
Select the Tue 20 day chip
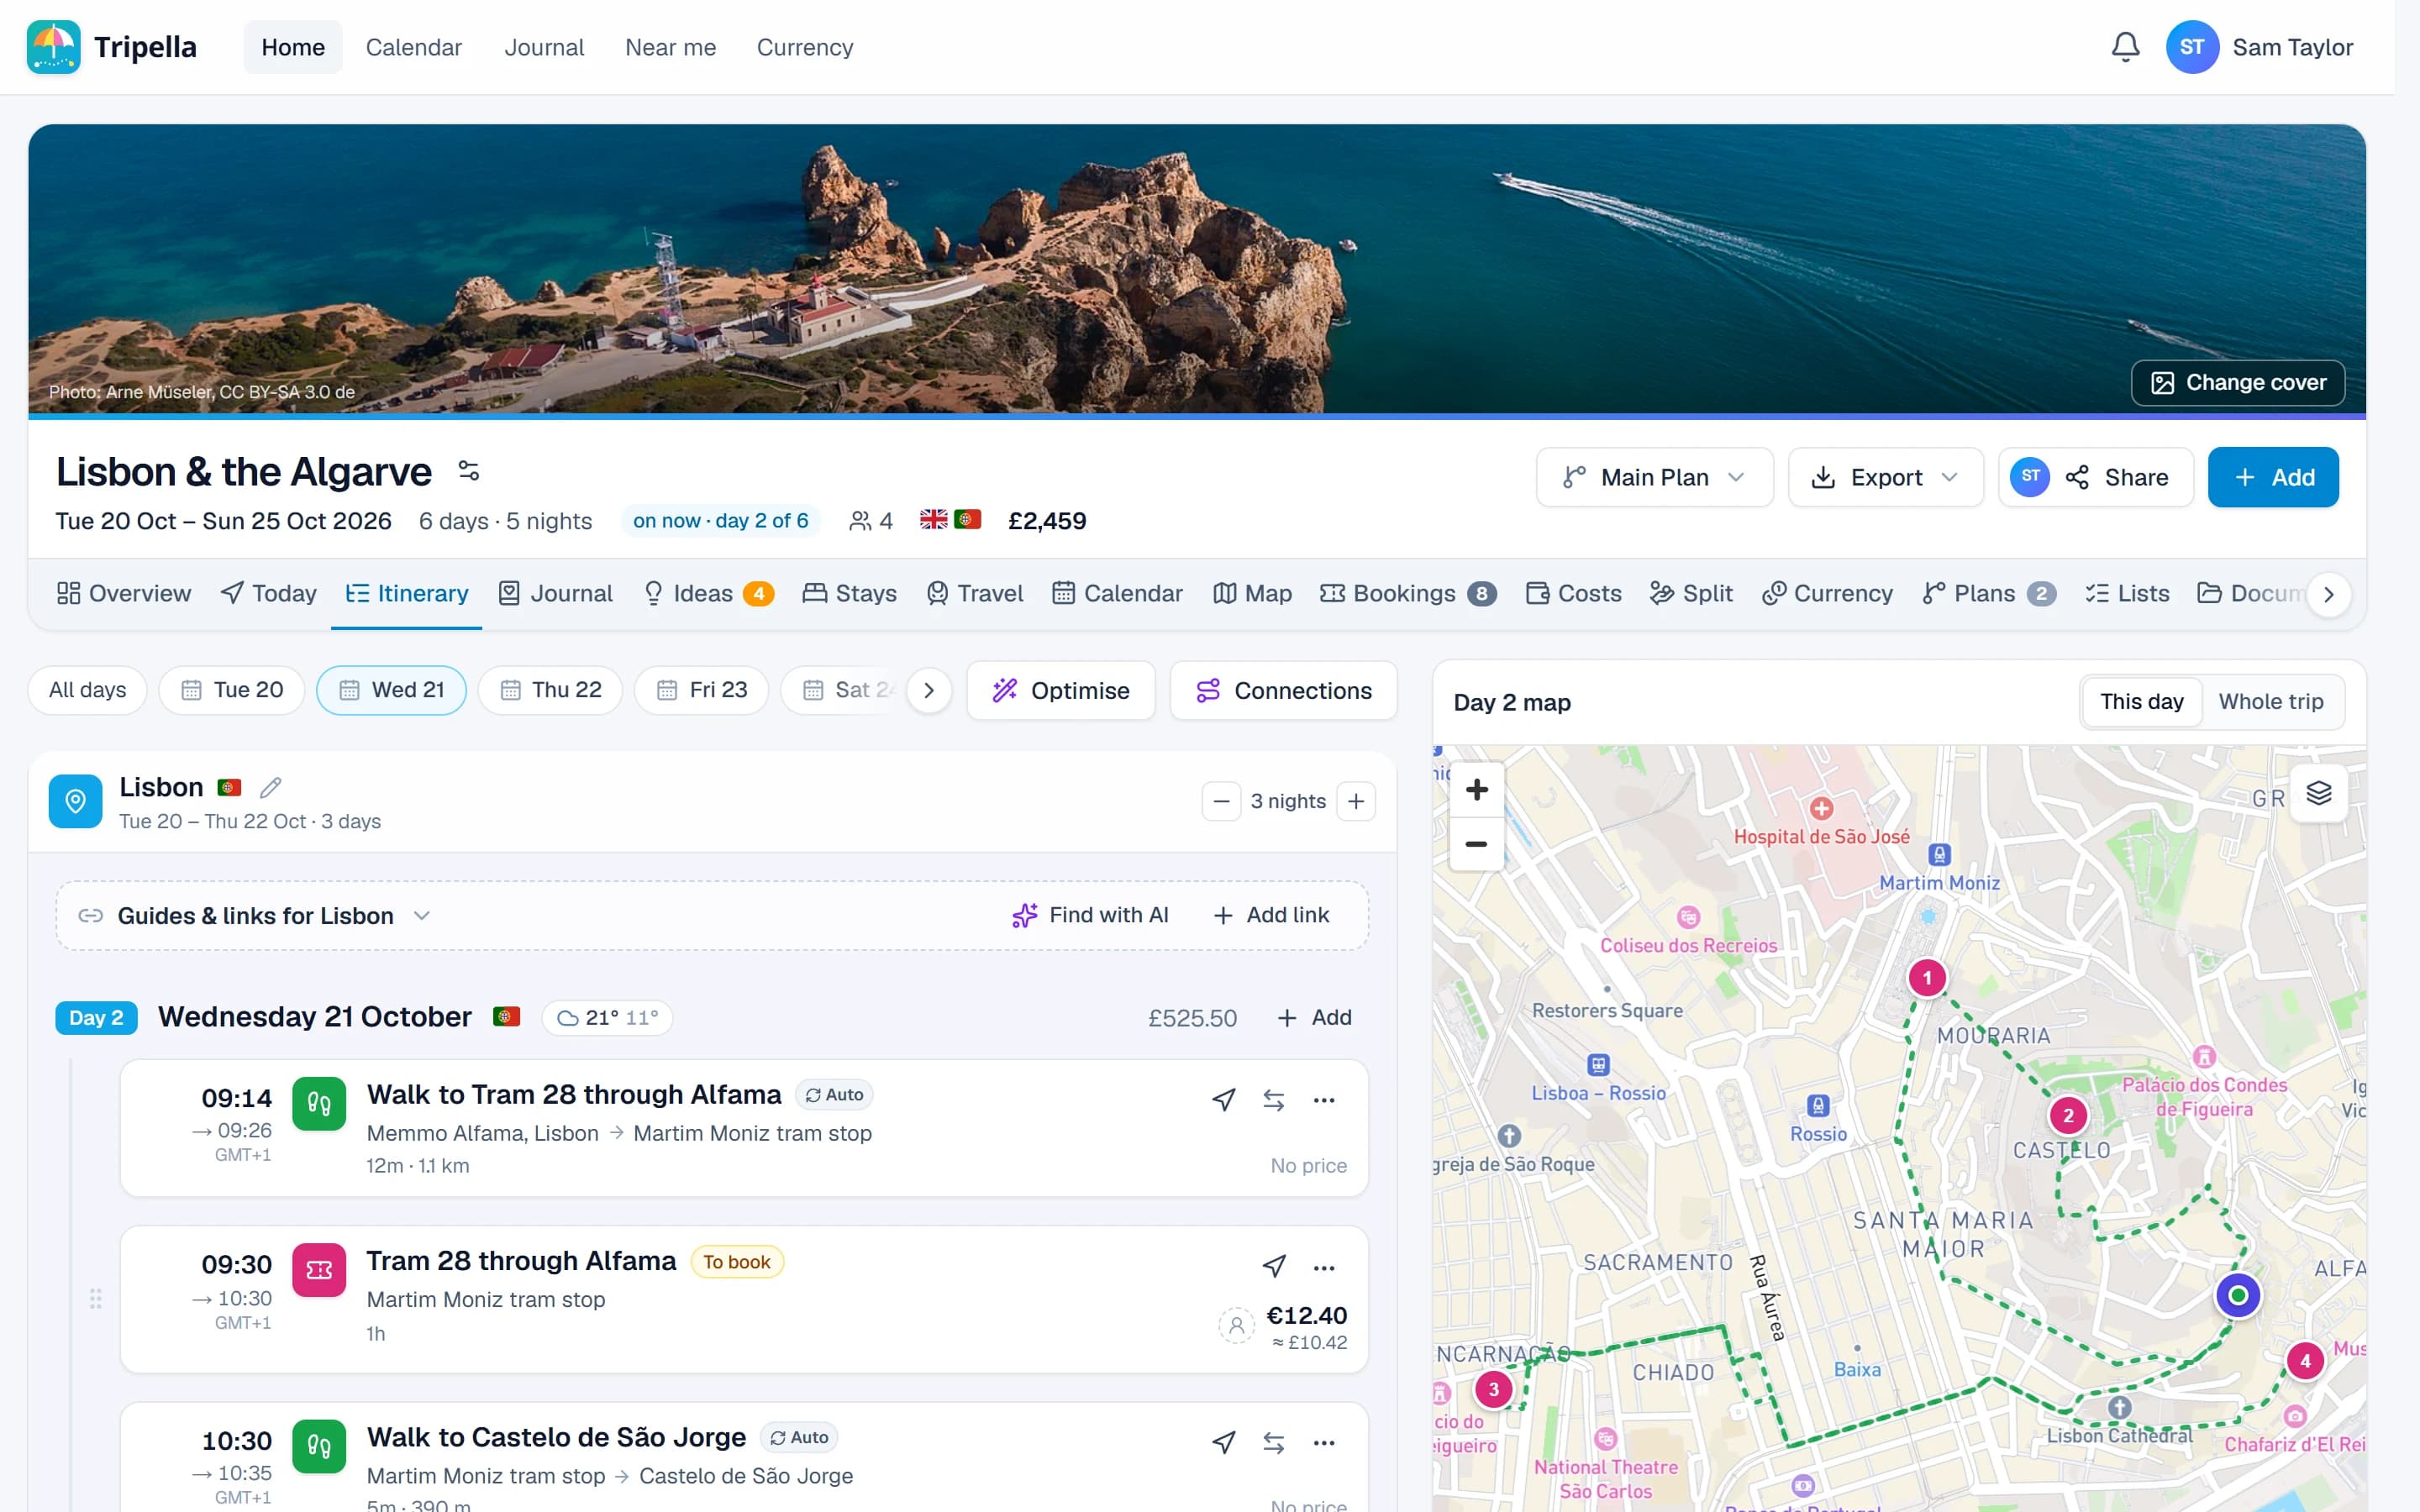click(232, 690)
